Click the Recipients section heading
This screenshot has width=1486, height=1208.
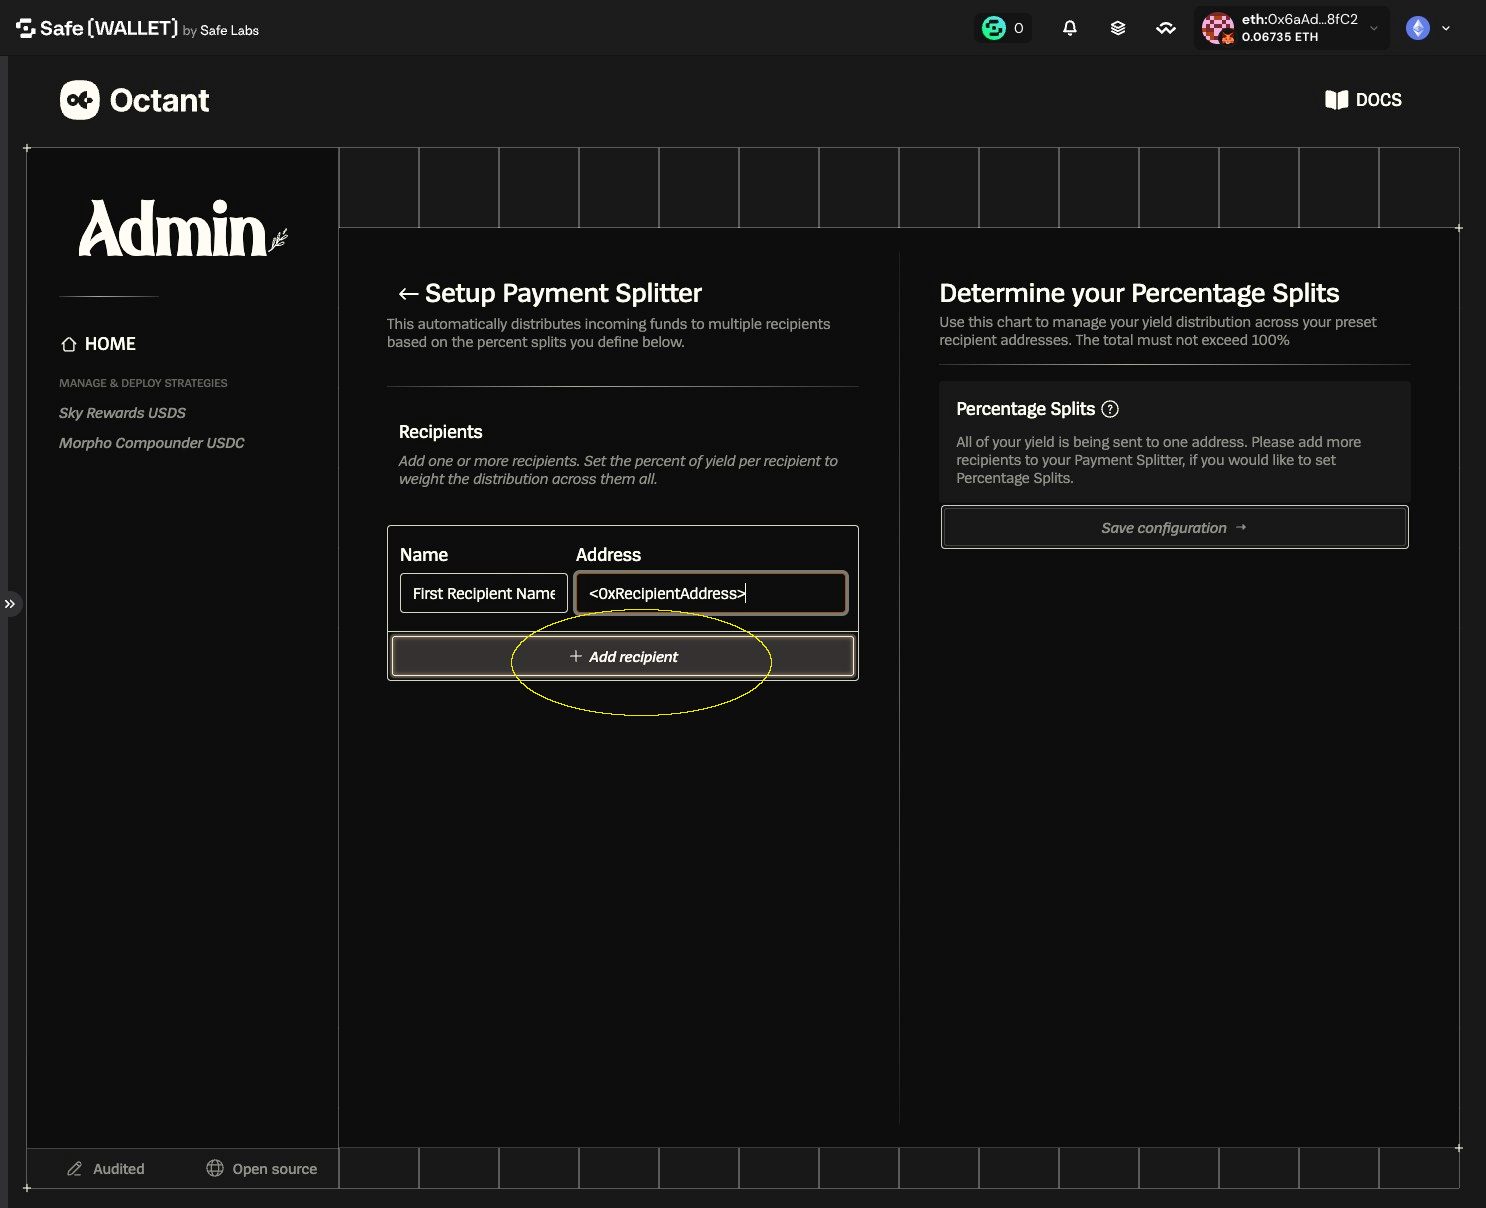(x=441, y=432)
